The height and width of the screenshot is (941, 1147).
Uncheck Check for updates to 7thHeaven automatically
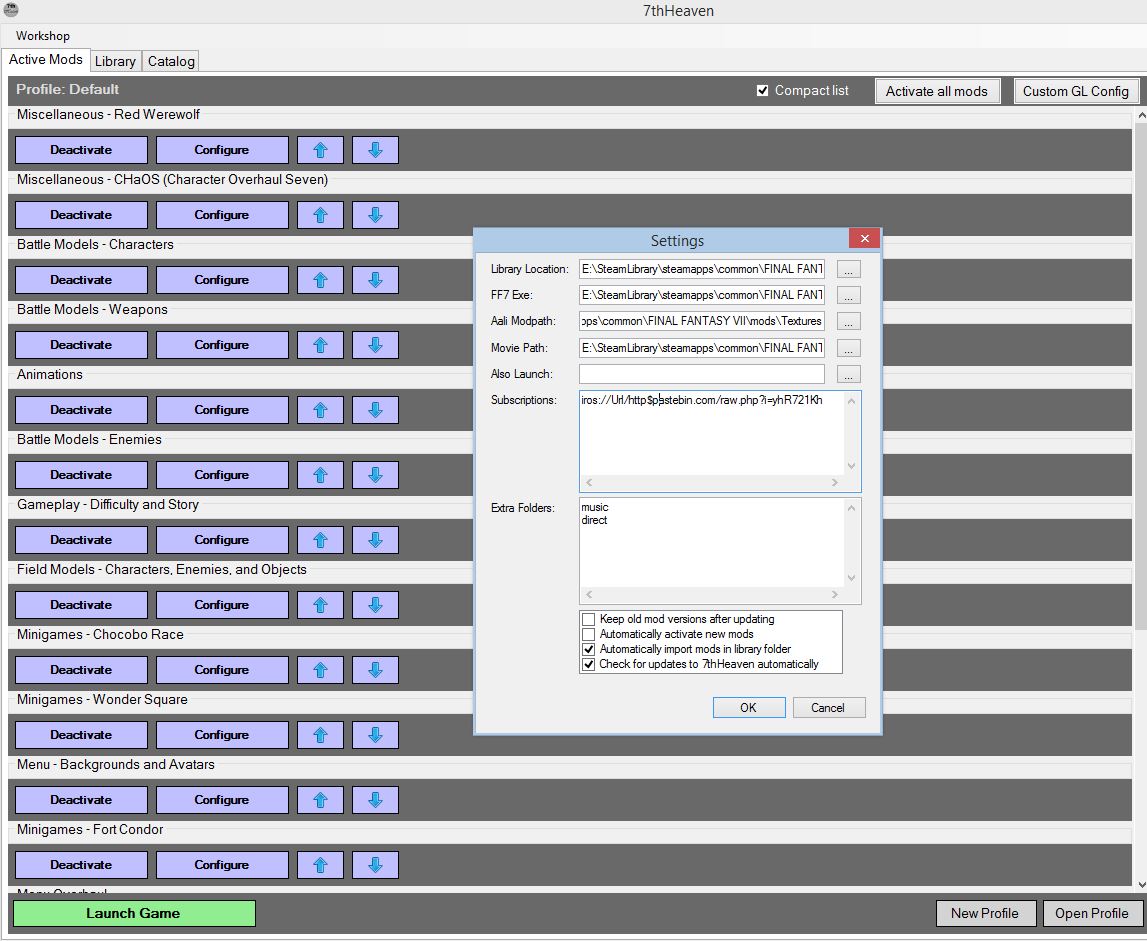[x=588, y=664]
